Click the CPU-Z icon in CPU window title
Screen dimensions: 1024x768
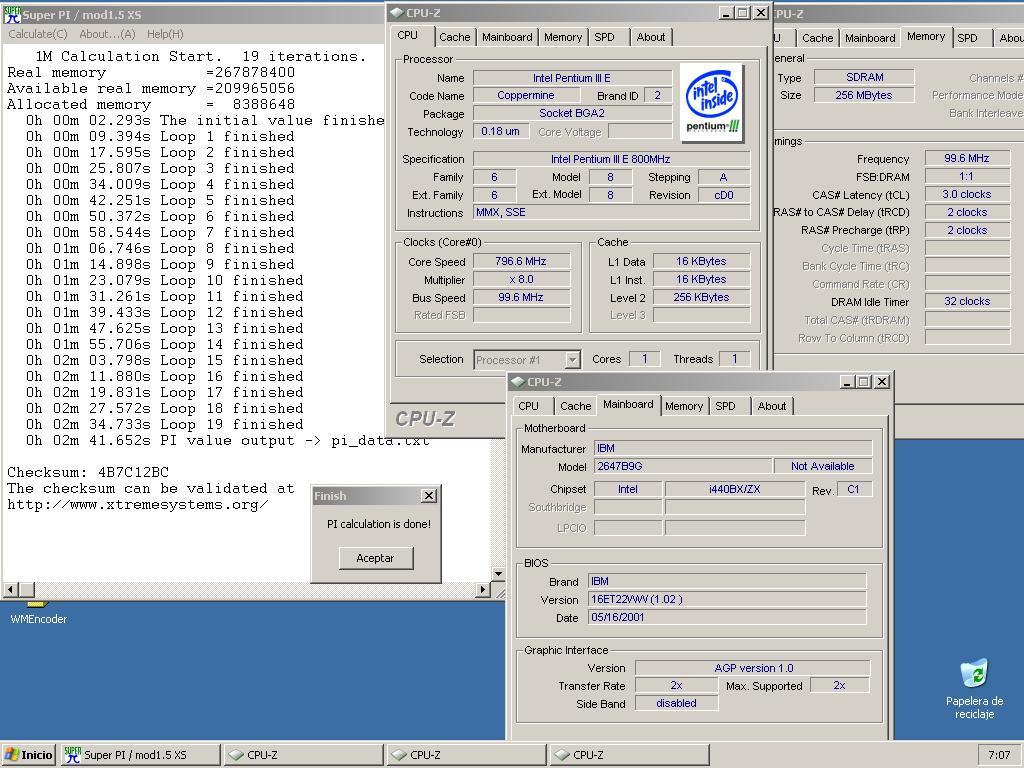(x=397, y=13)
